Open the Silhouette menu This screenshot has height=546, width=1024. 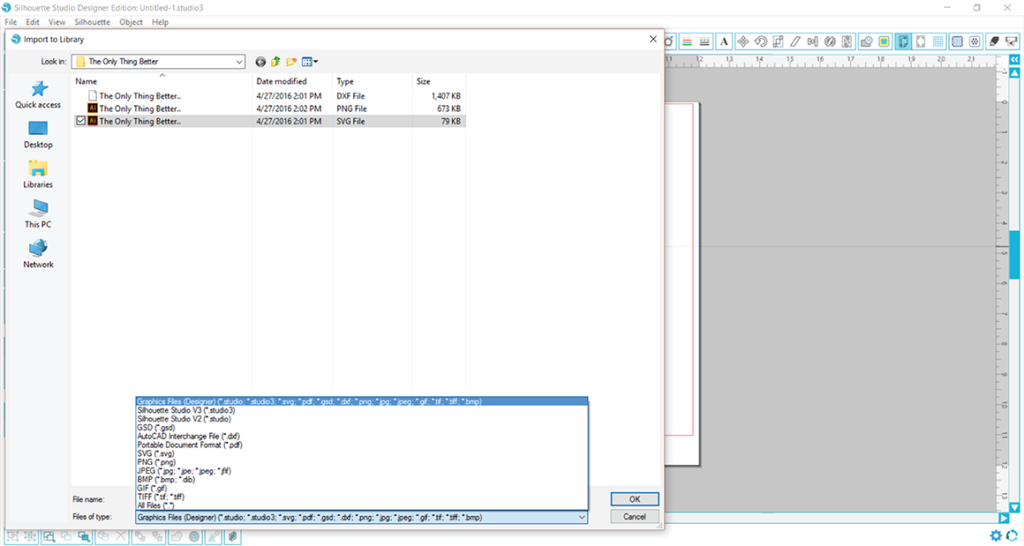[92, 22]
